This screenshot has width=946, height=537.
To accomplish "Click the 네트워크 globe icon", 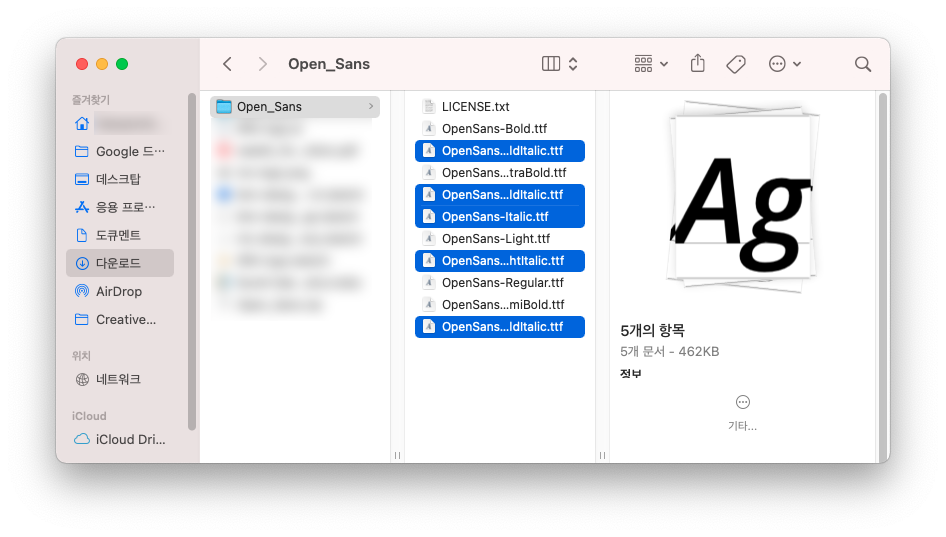I will (82, 380).
